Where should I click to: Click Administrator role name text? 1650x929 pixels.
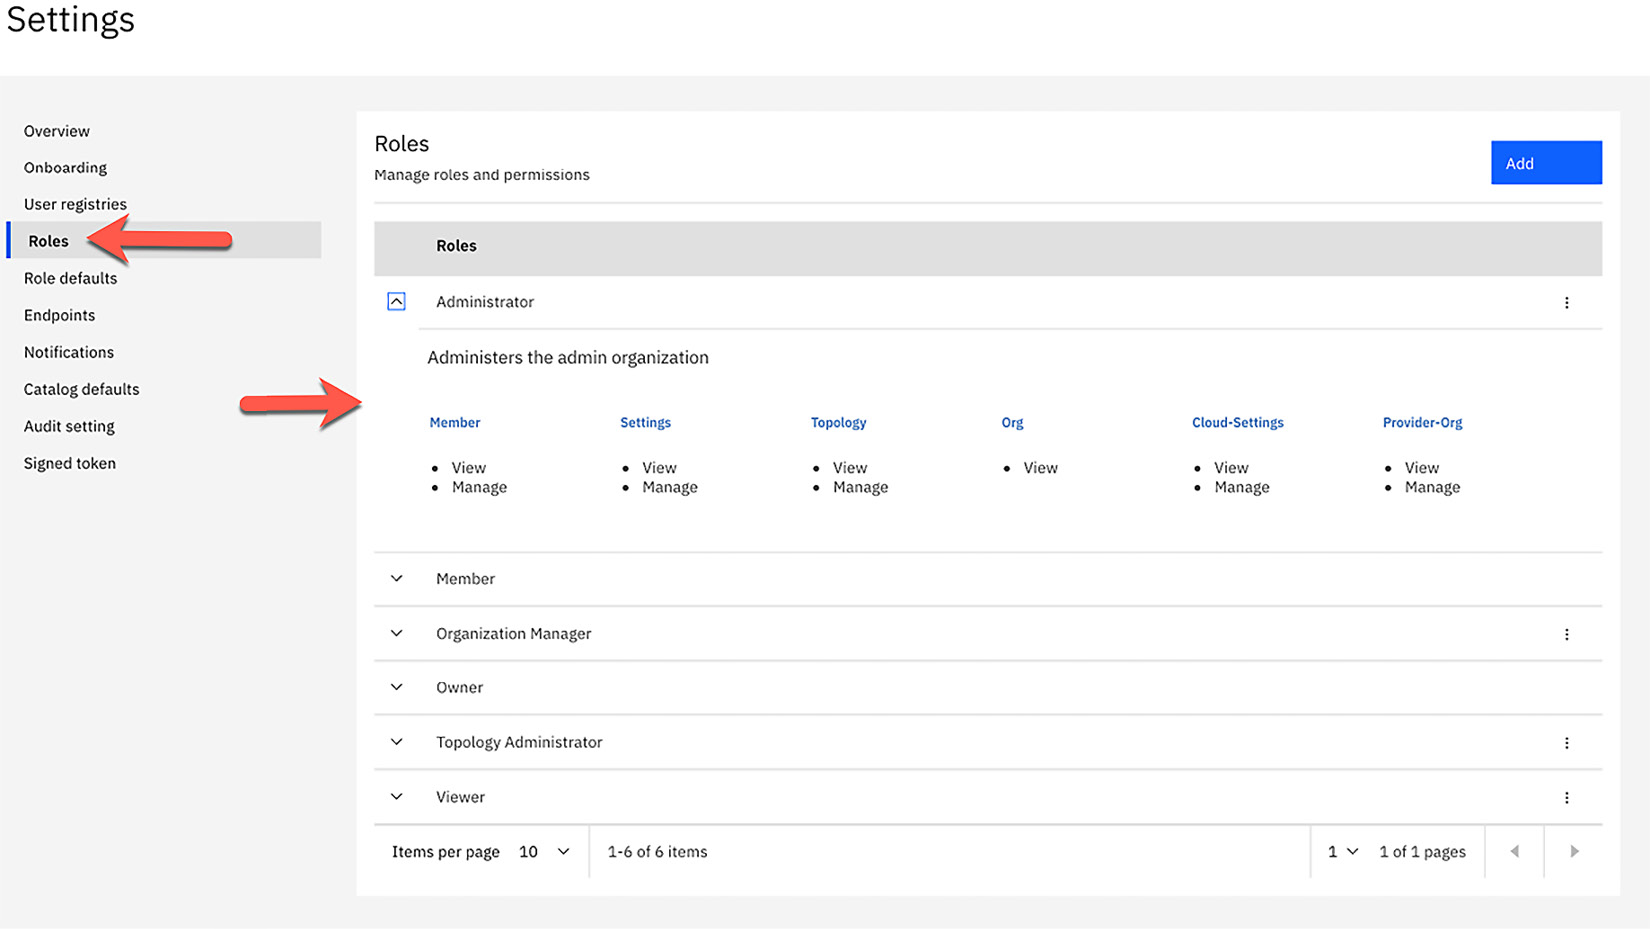[x=485, y=302]
